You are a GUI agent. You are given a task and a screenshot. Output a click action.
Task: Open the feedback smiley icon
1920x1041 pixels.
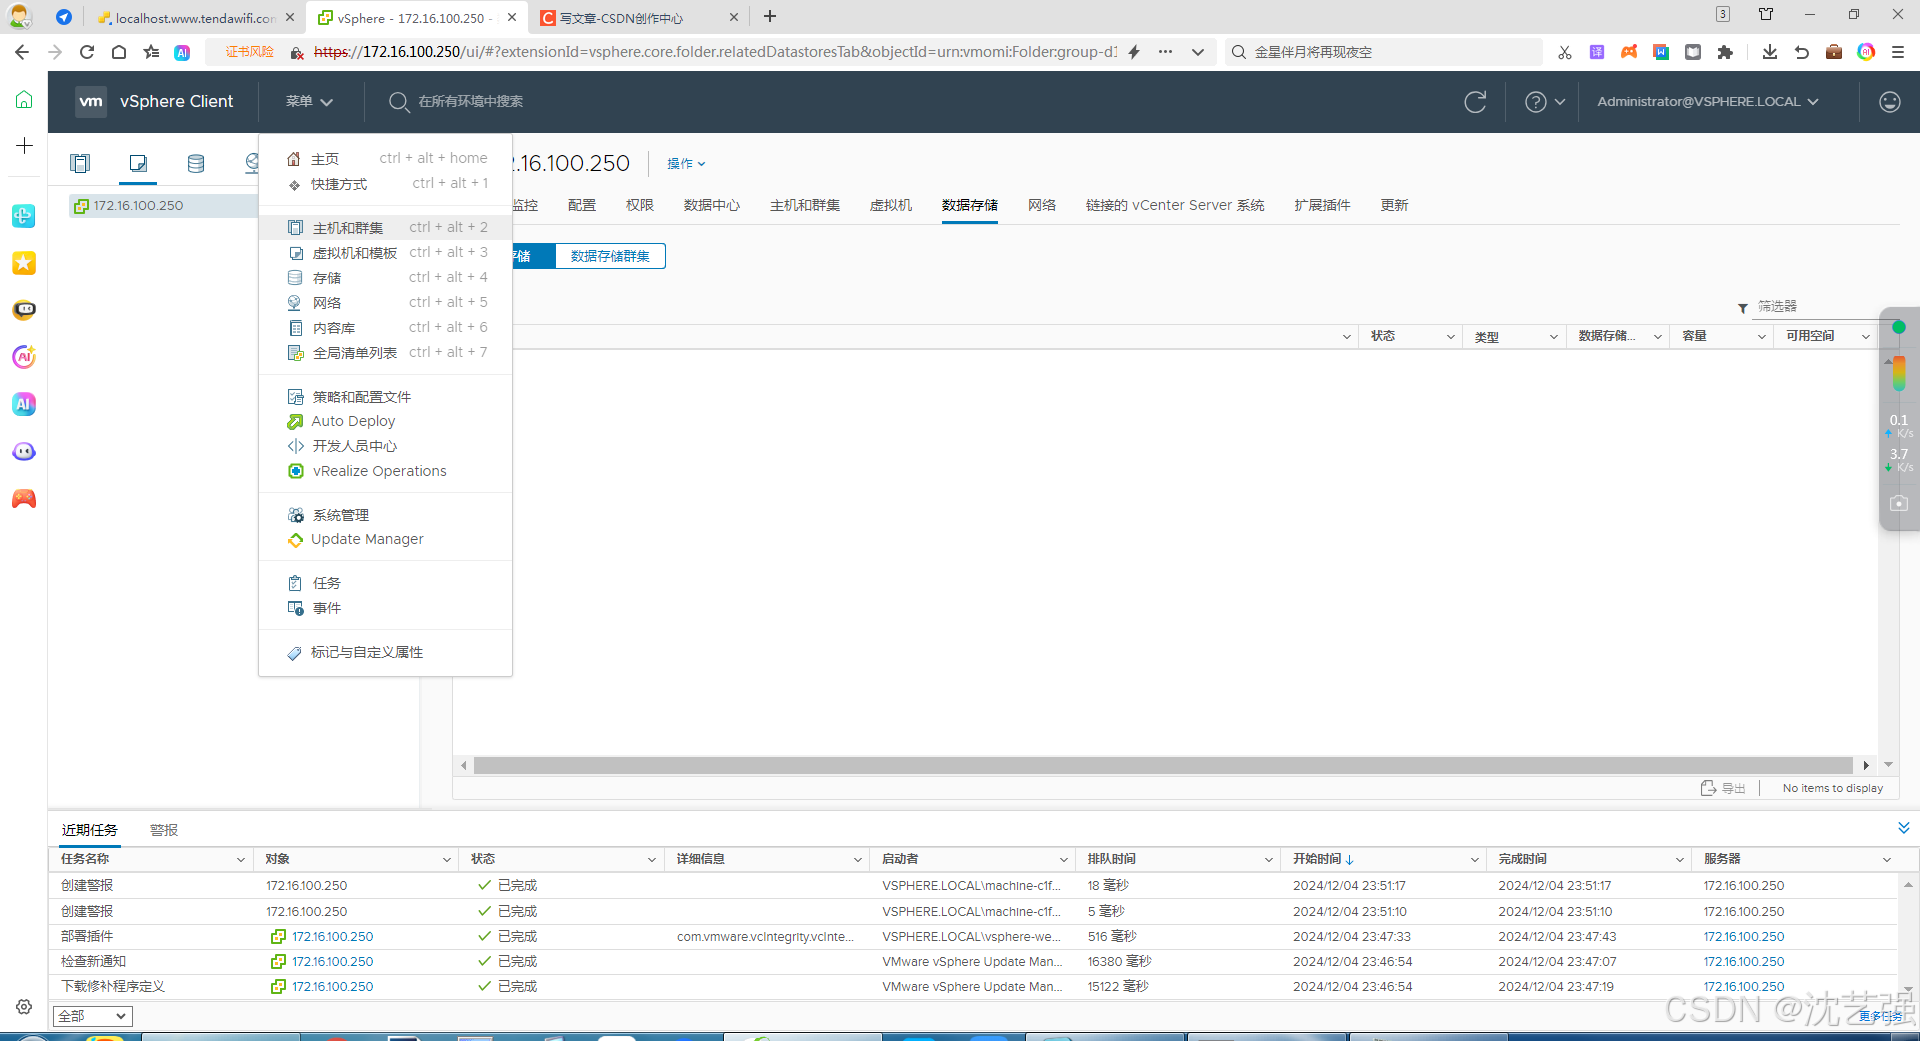(1889, 101)
